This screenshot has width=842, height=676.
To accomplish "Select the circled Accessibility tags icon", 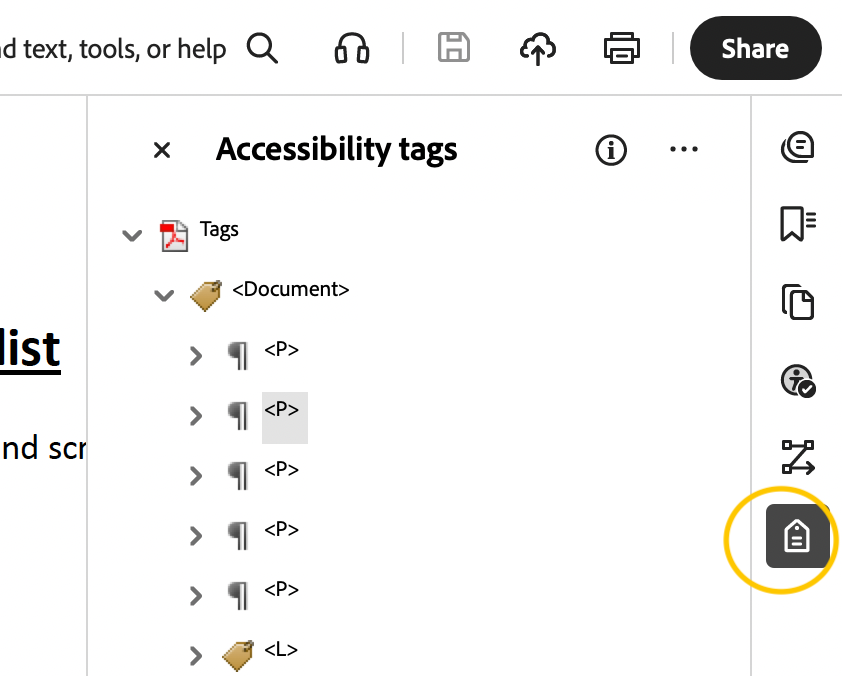I will tap(798, 538).
